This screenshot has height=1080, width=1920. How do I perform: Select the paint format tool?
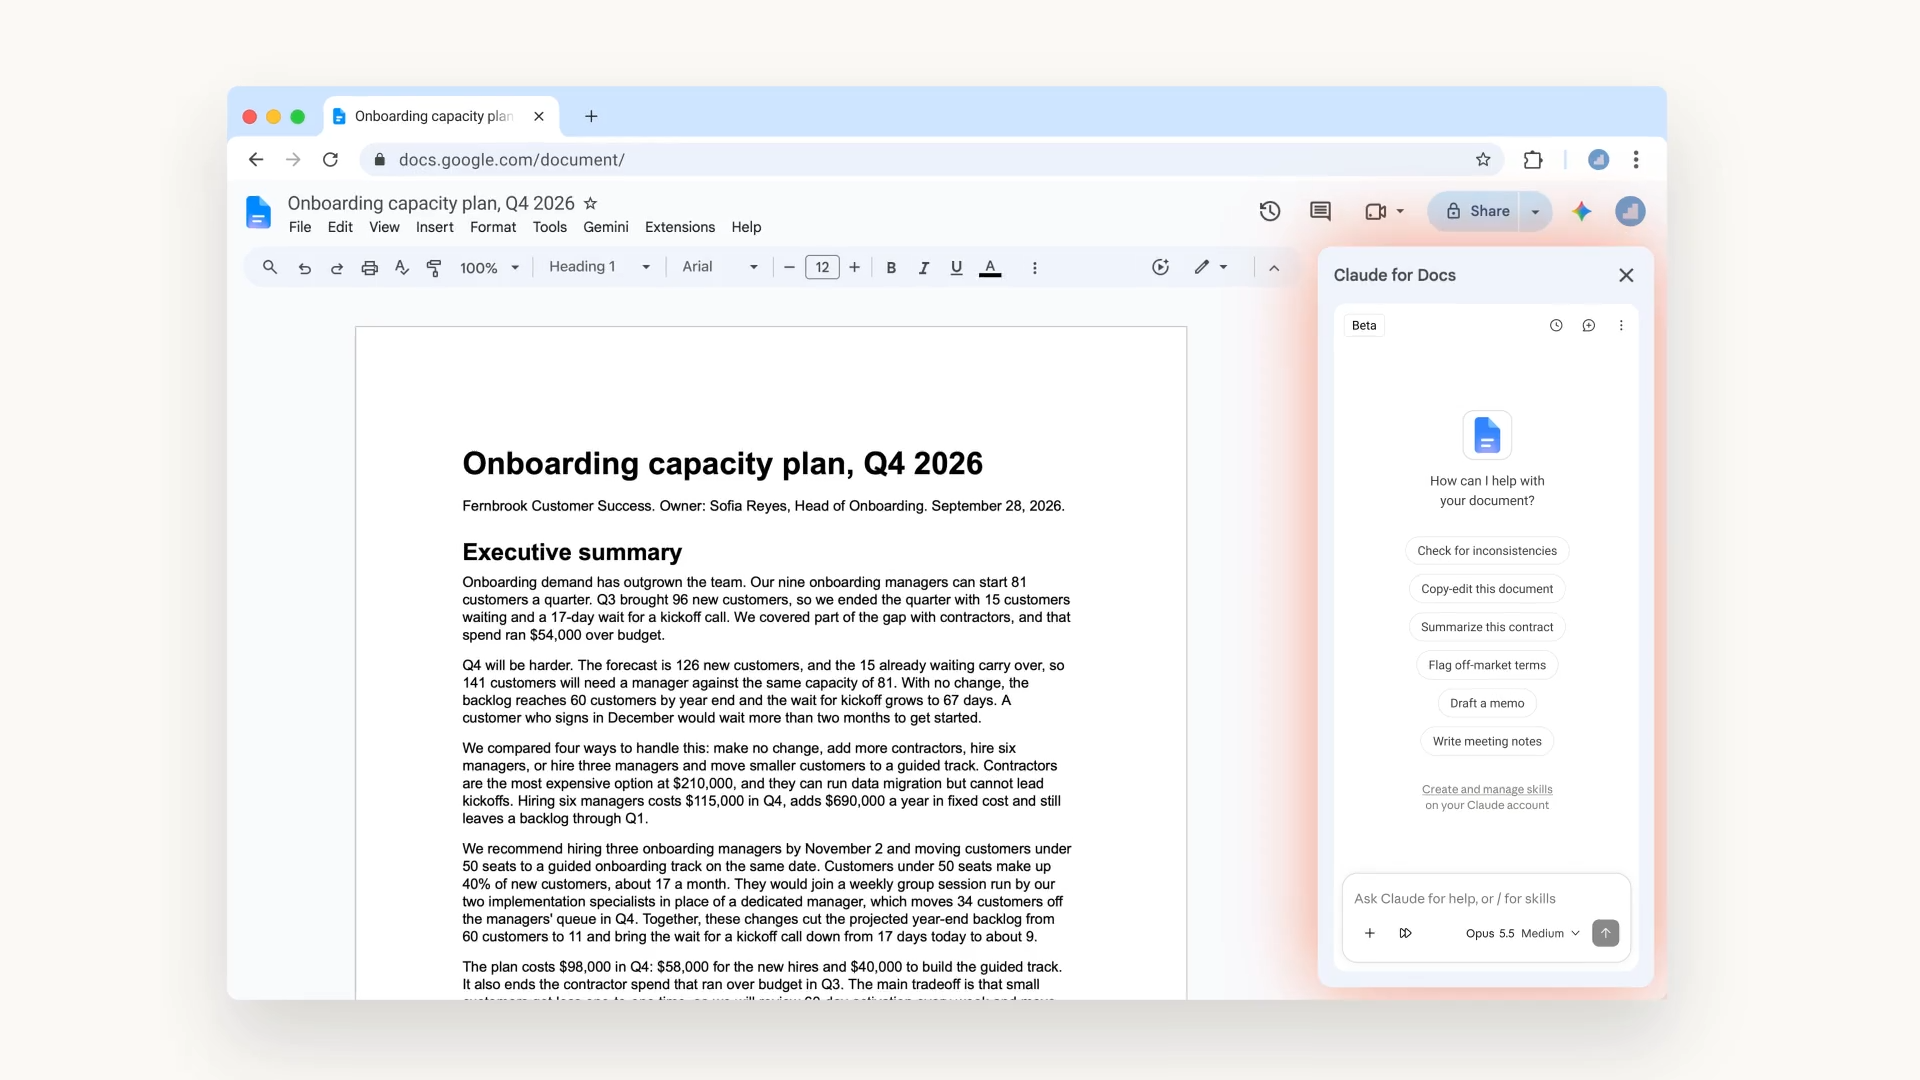point(434,268)
